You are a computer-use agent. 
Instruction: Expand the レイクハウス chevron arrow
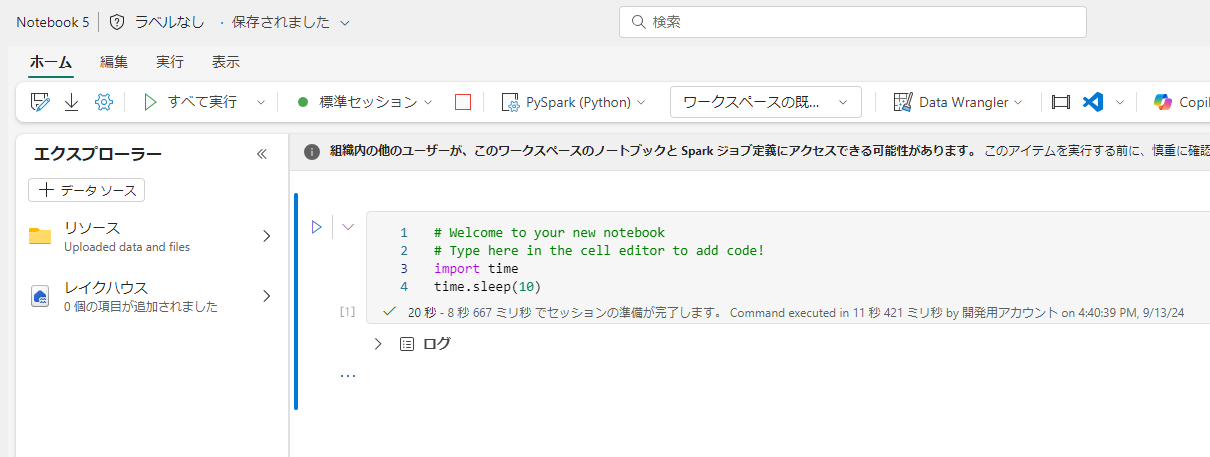pos(266,296)
